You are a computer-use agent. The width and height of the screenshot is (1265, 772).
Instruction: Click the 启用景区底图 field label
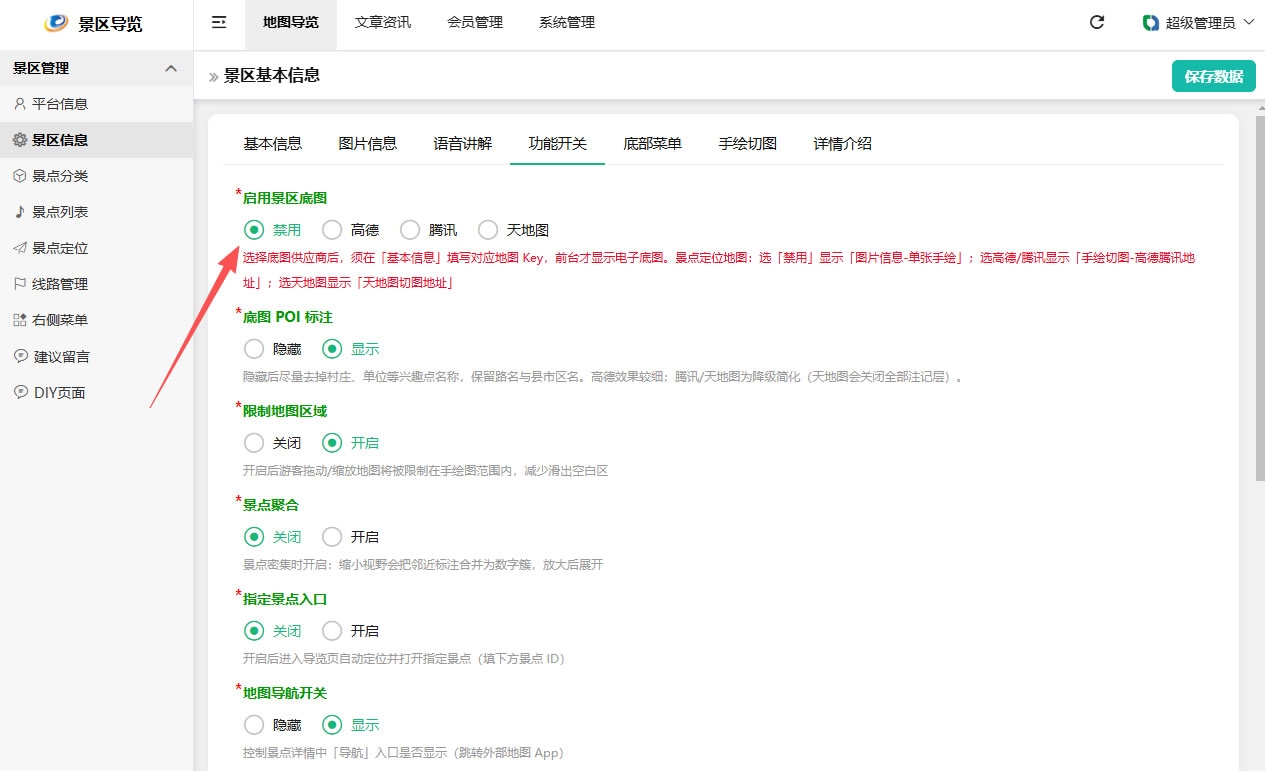pyautogui.click(x=285, y=199)
